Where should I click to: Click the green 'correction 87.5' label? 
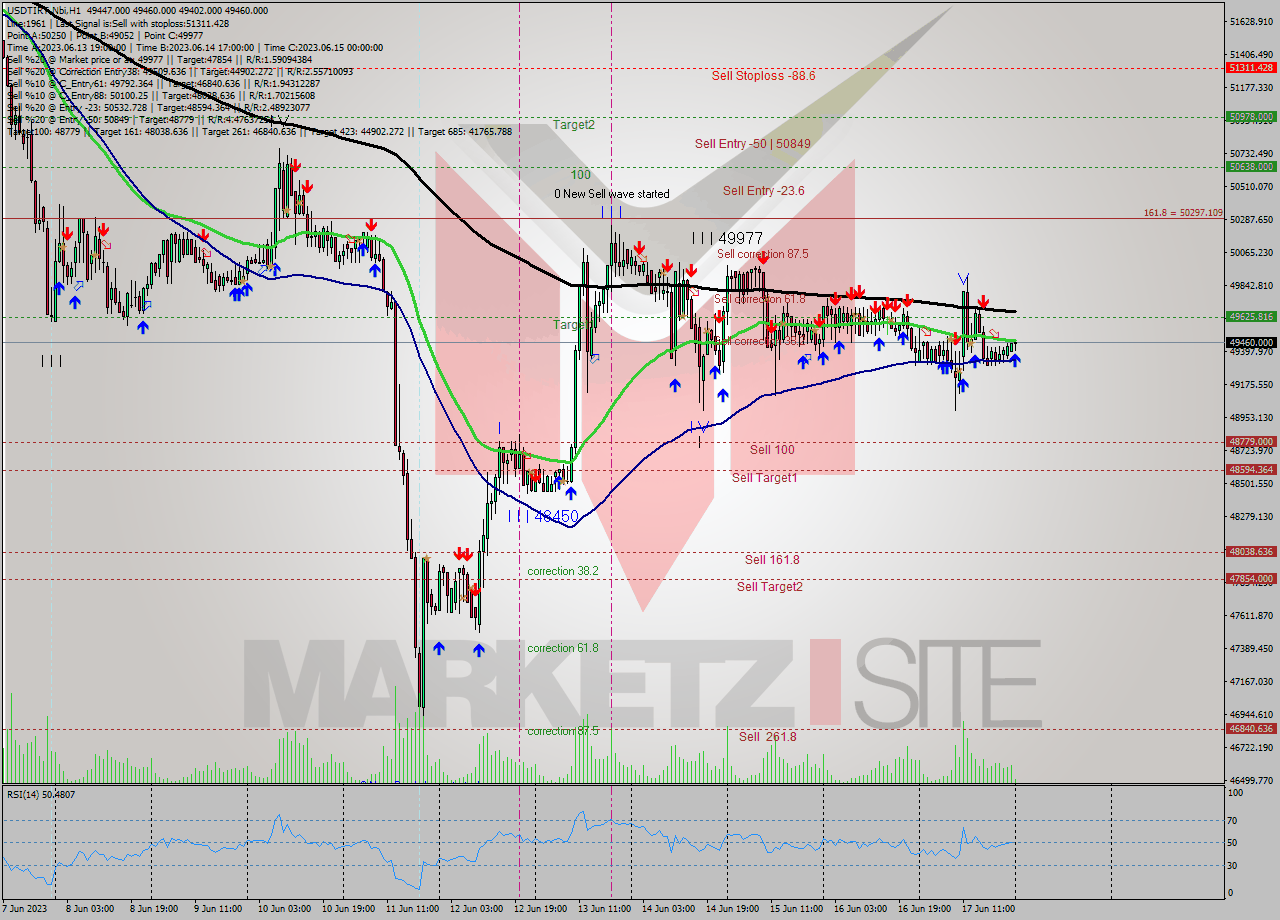point(563,731)
